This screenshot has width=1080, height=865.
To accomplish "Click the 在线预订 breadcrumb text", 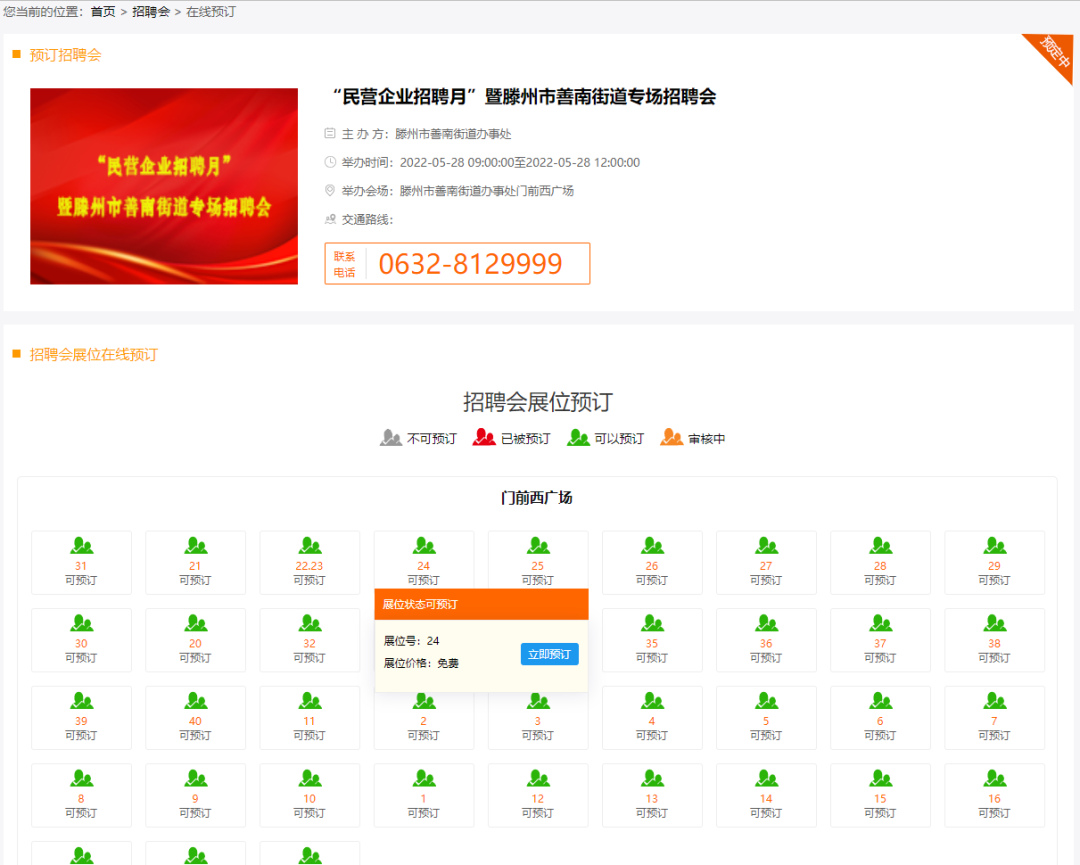I will click(x=211, y=12).
